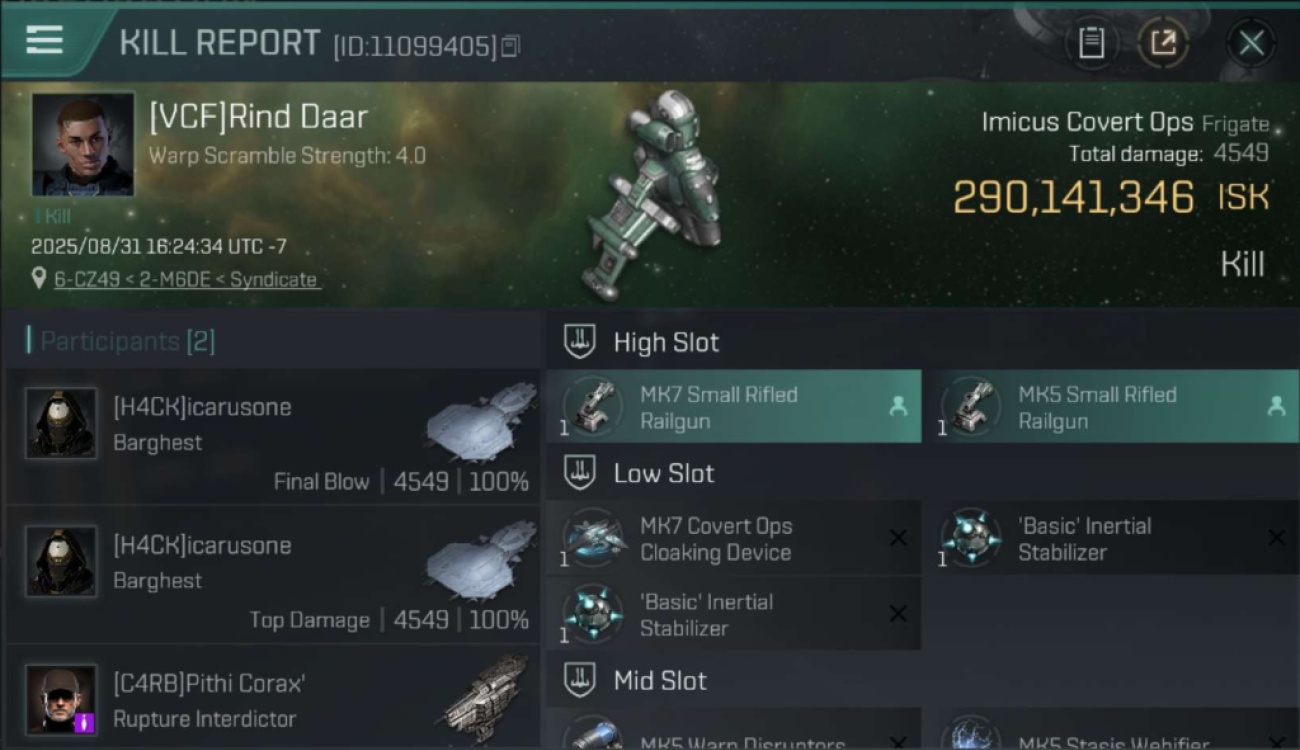Click the X beside the lower Inertial Stabilizer
Viewport: 1300px width, 750px height.
pos(898,614)
